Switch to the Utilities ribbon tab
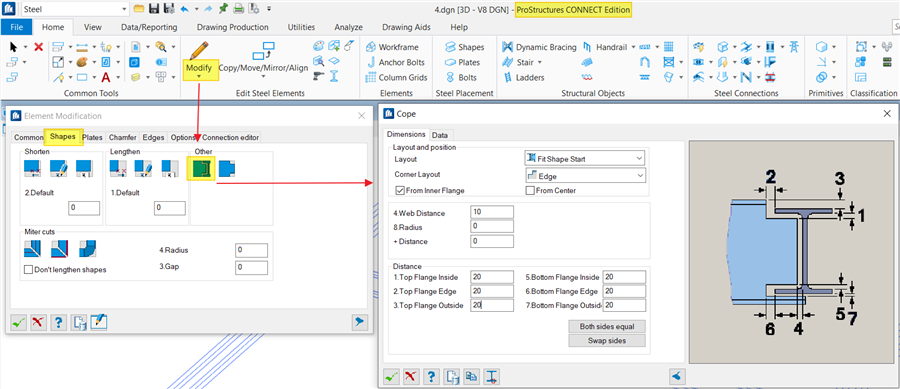 301,27
